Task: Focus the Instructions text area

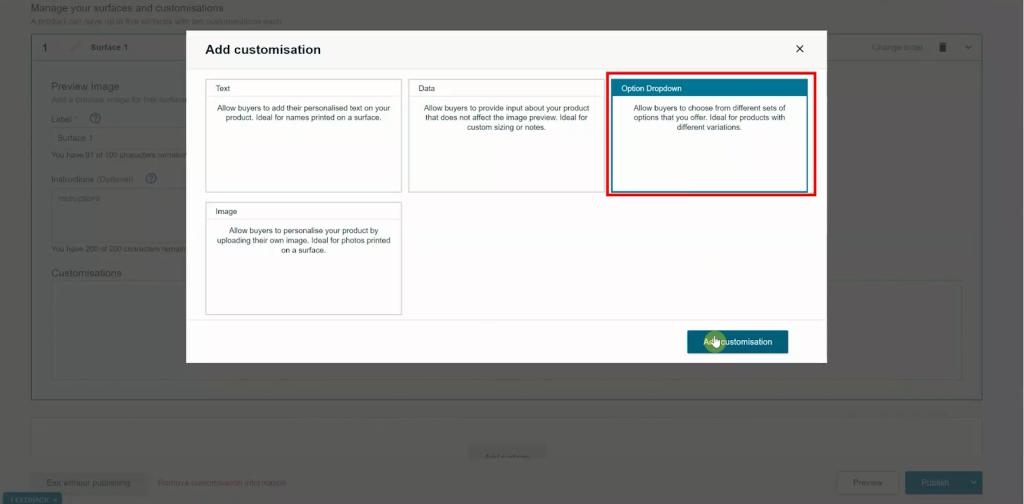Action: 119,215
